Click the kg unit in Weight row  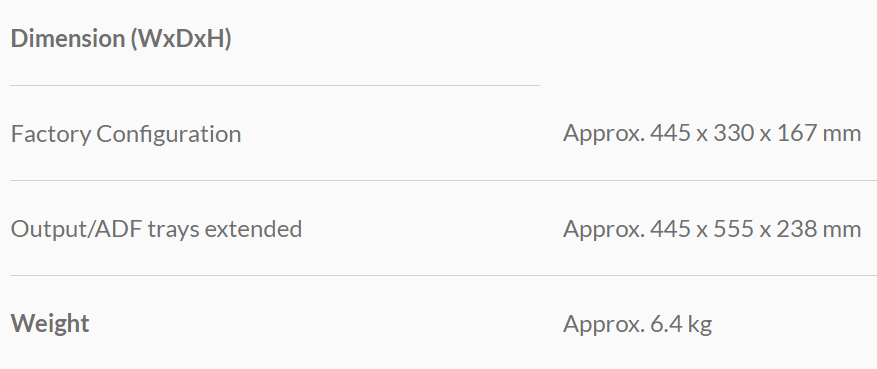700,325
